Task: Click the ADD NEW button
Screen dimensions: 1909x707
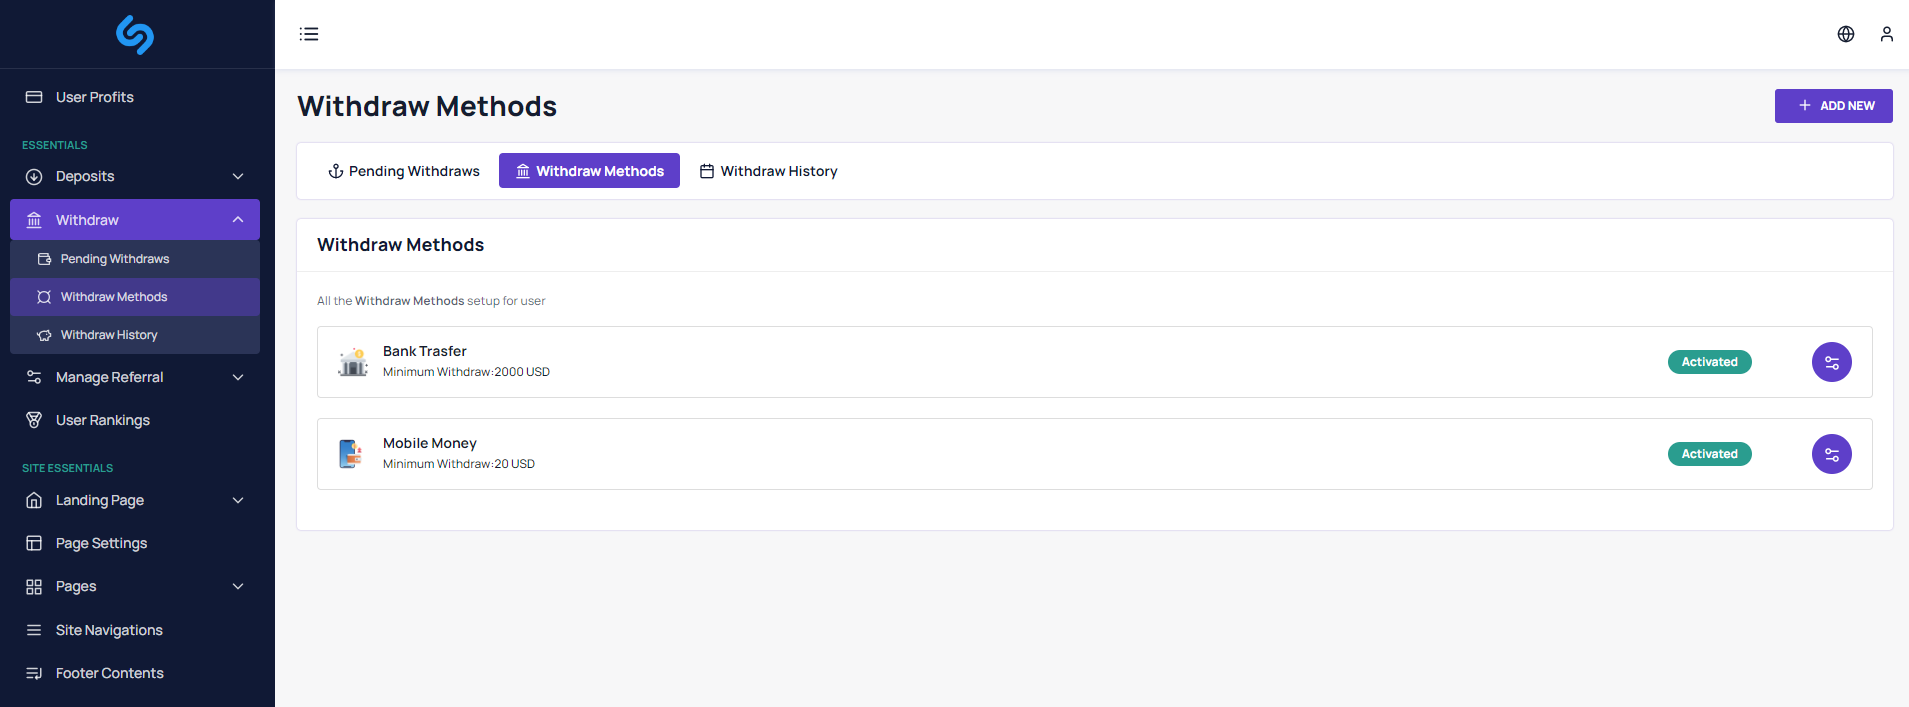Action: point(1833,106)
